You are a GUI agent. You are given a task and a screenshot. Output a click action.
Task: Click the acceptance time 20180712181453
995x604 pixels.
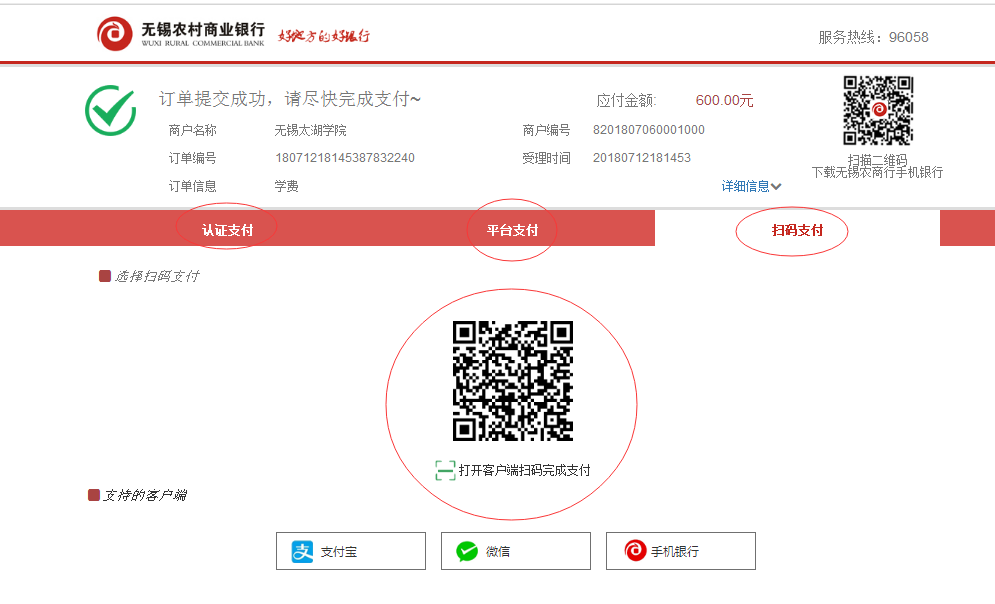642,158
